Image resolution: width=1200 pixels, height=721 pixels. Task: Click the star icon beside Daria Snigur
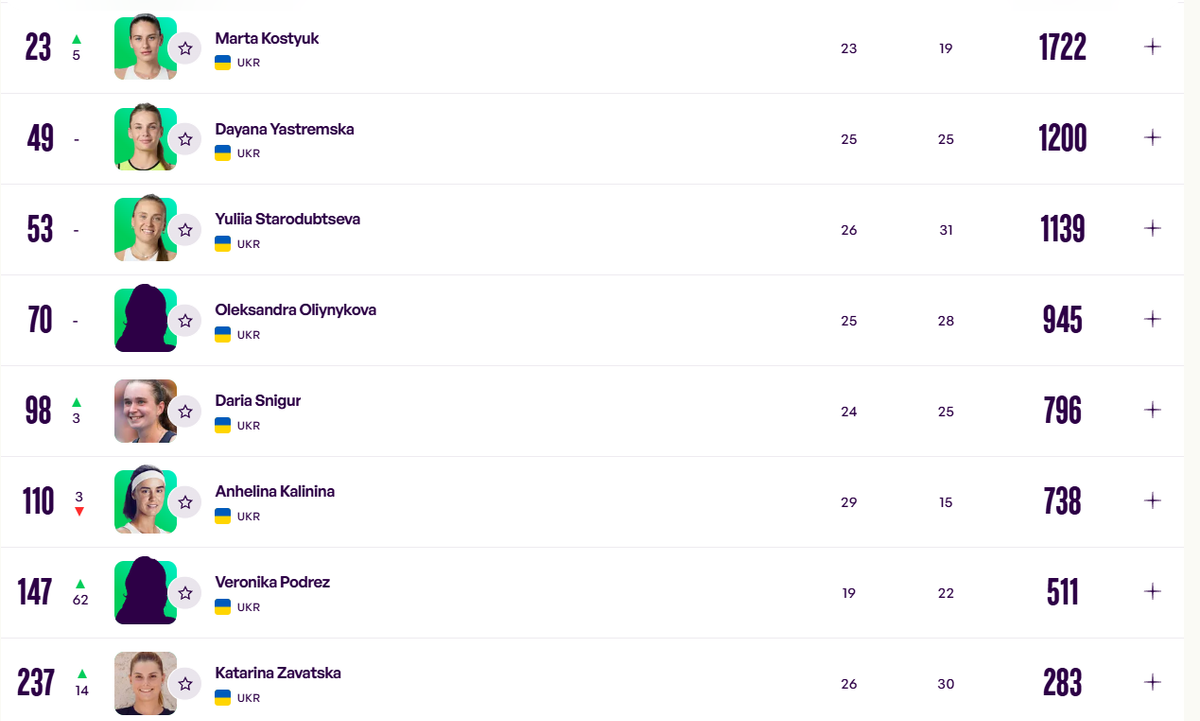tap(185, 411)
